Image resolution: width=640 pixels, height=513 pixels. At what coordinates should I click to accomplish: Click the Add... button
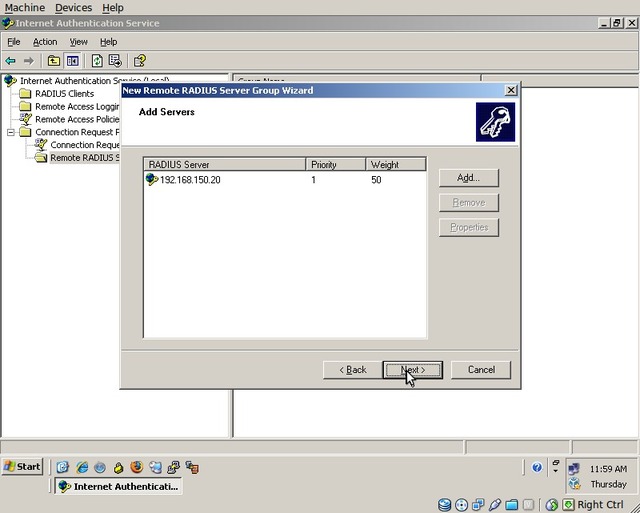click(468, 178)
